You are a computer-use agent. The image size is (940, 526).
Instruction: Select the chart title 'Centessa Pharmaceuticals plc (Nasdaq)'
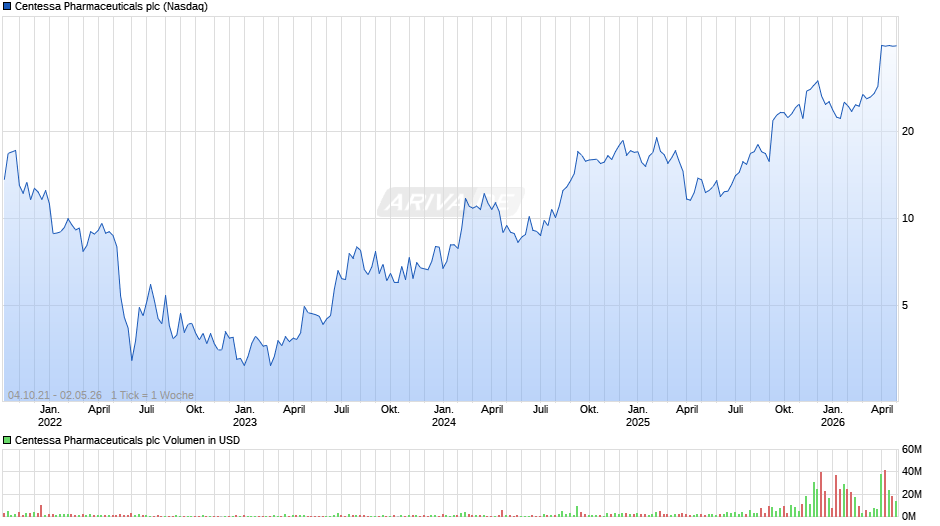pos(112,7)
